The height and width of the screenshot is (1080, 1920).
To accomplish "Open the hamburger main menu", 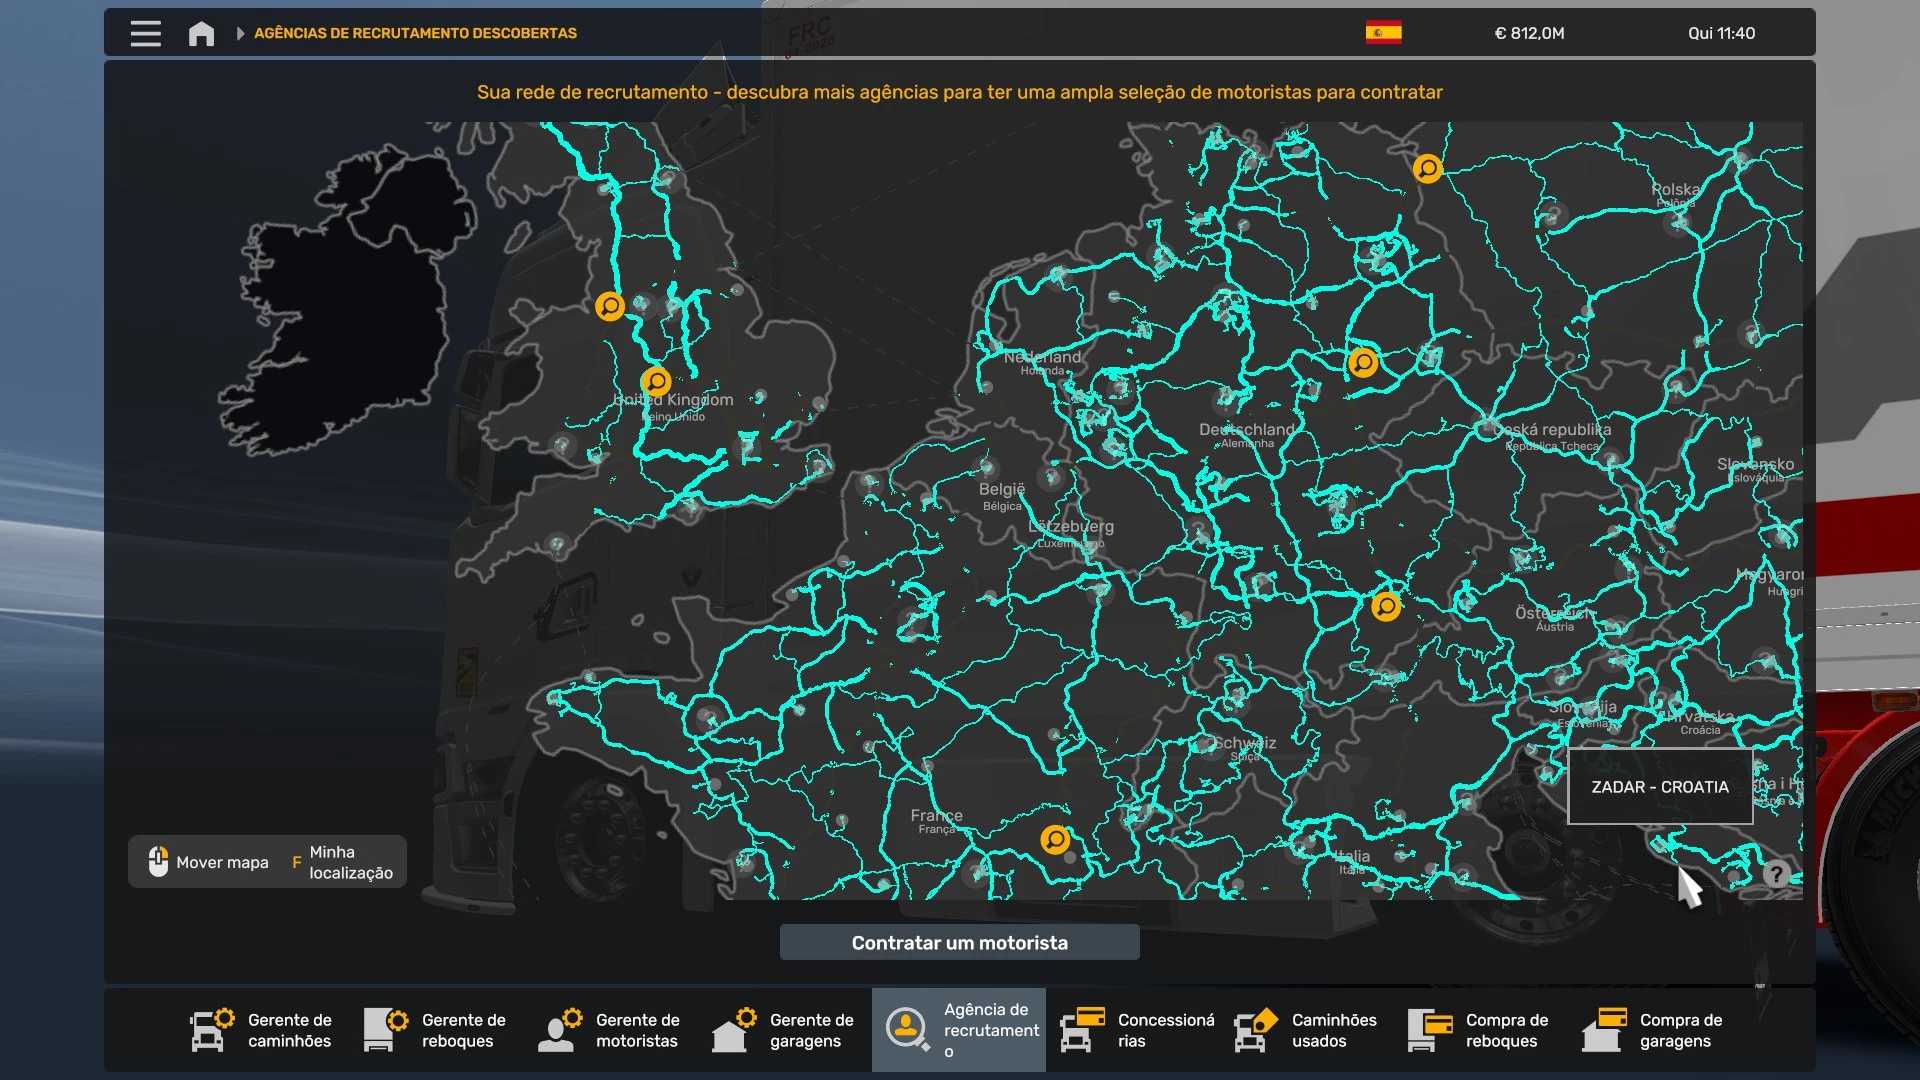I will pos(145,33).
